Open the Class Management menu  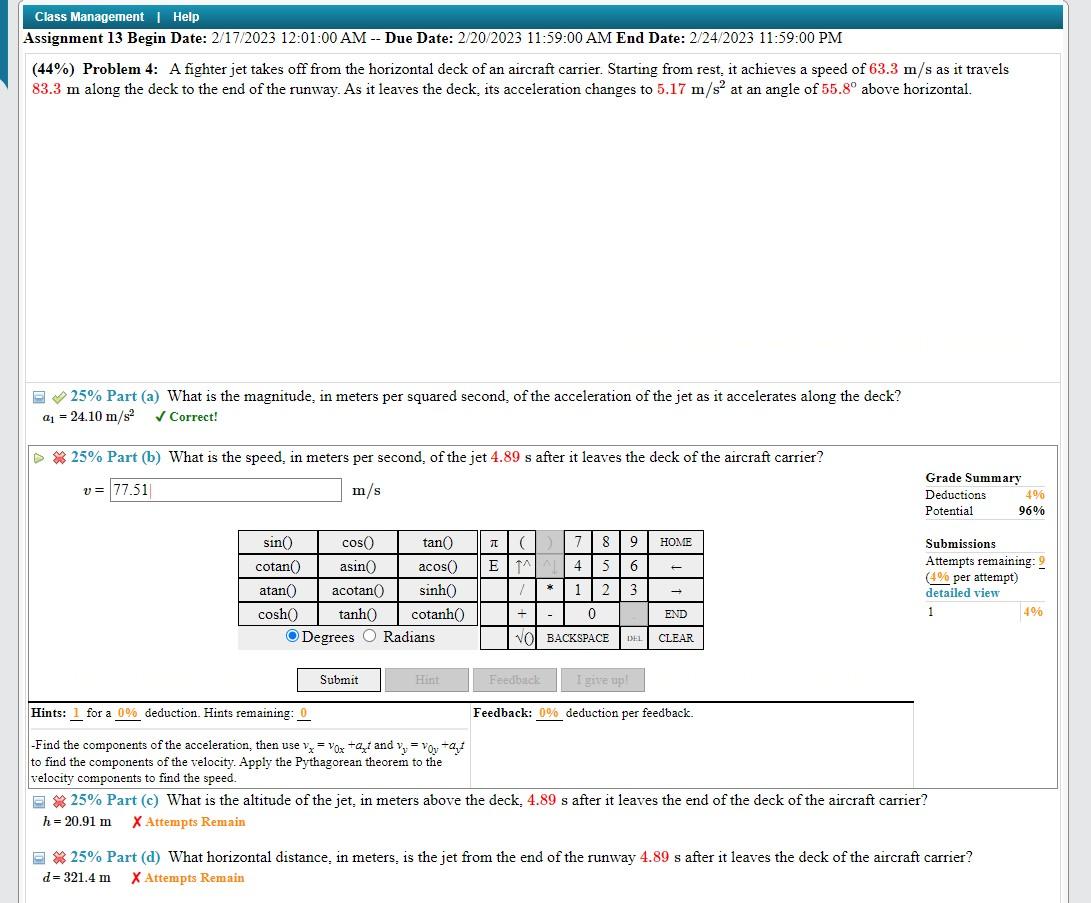tap(87, 16)
